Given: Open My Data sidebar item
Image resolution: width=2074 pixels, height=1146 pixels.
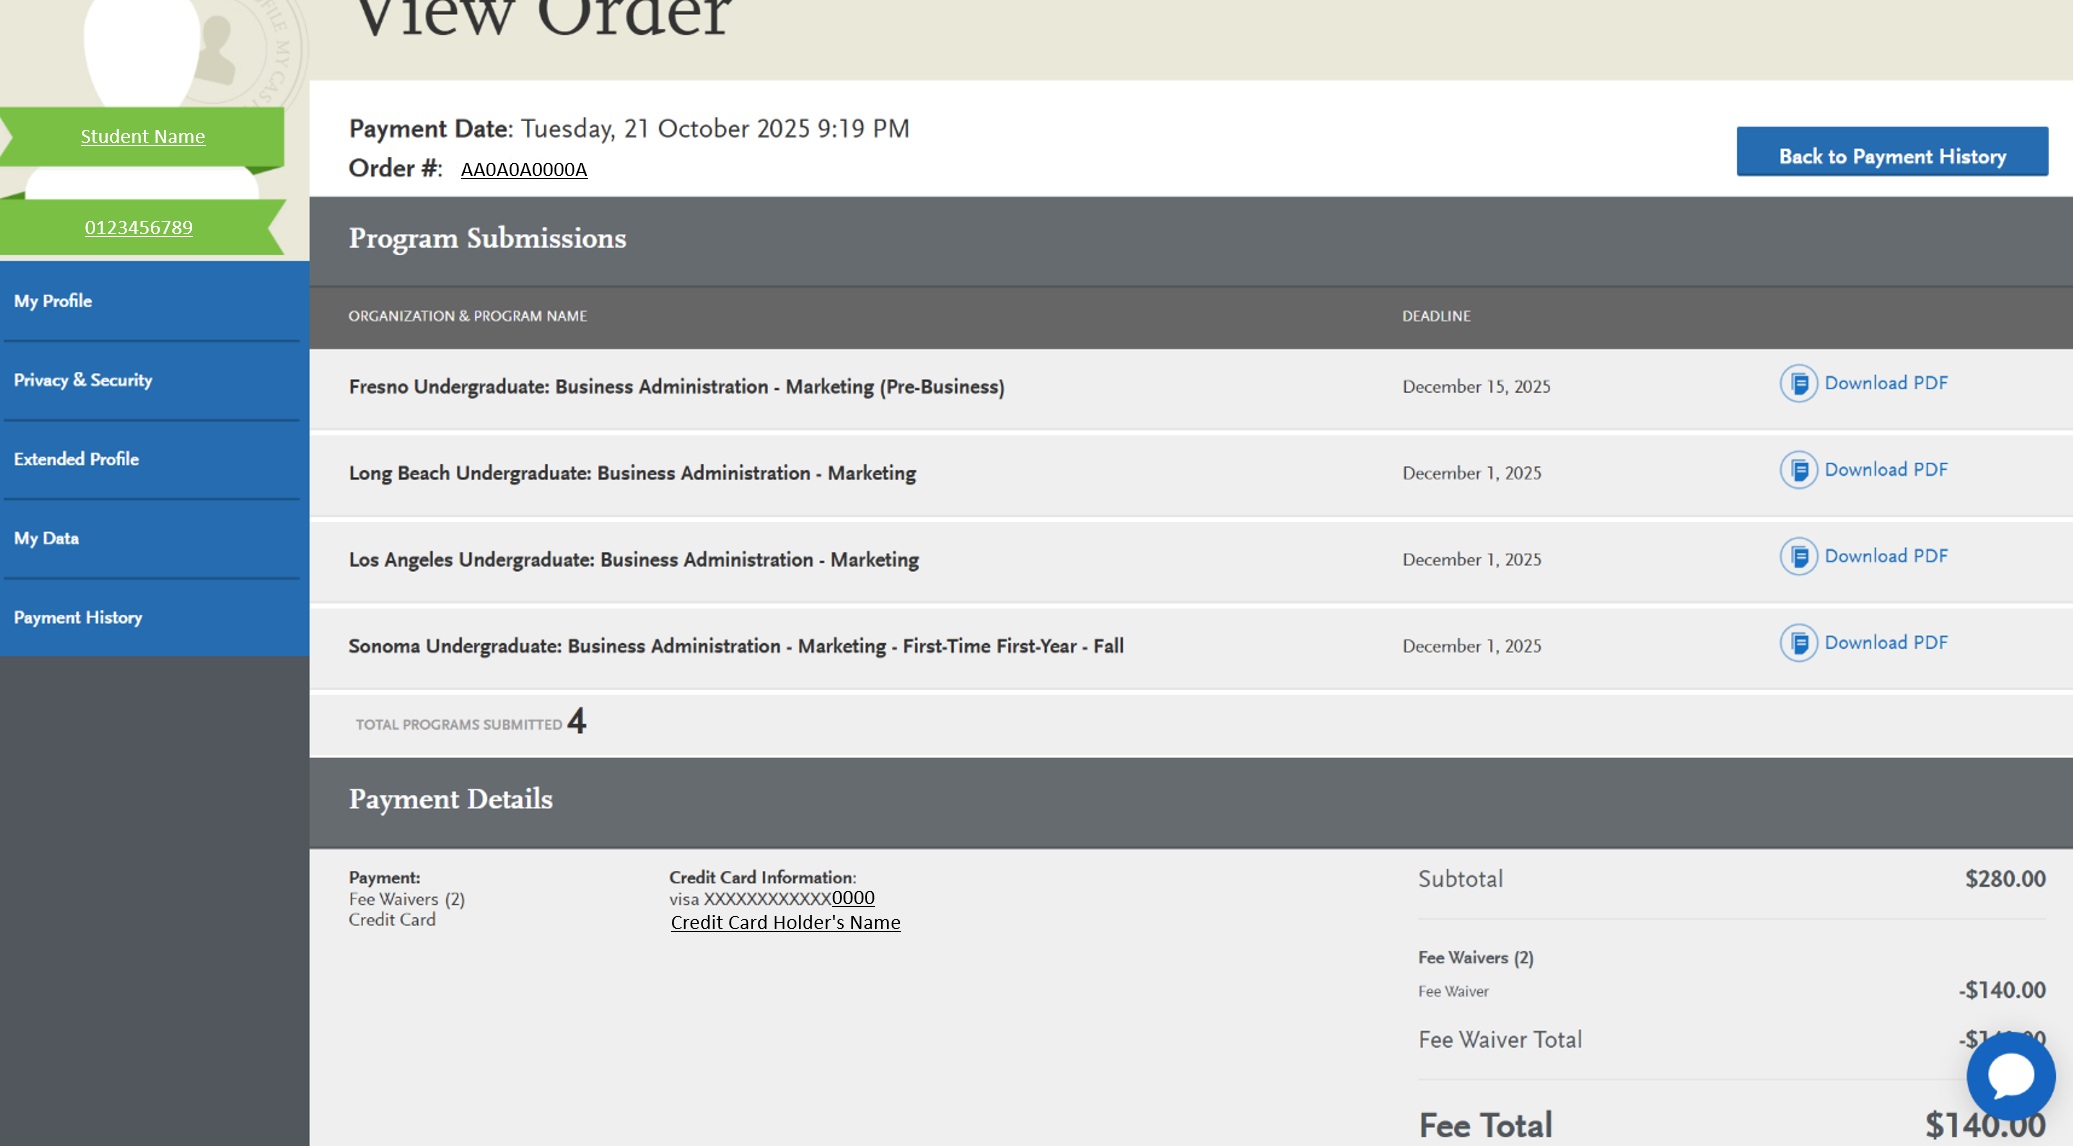Looking at the screenshot, I should [x=46, y=538].
